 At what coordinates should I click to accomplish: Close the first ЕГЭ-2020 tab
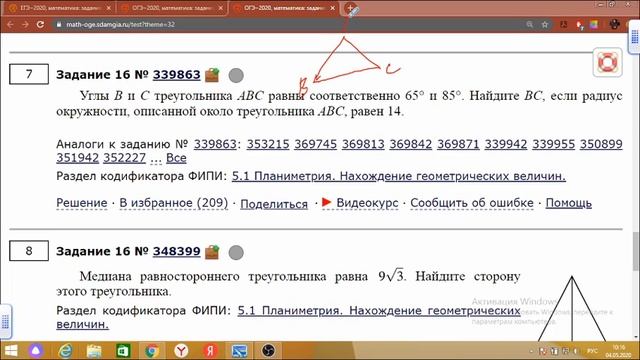coord(109,8)
